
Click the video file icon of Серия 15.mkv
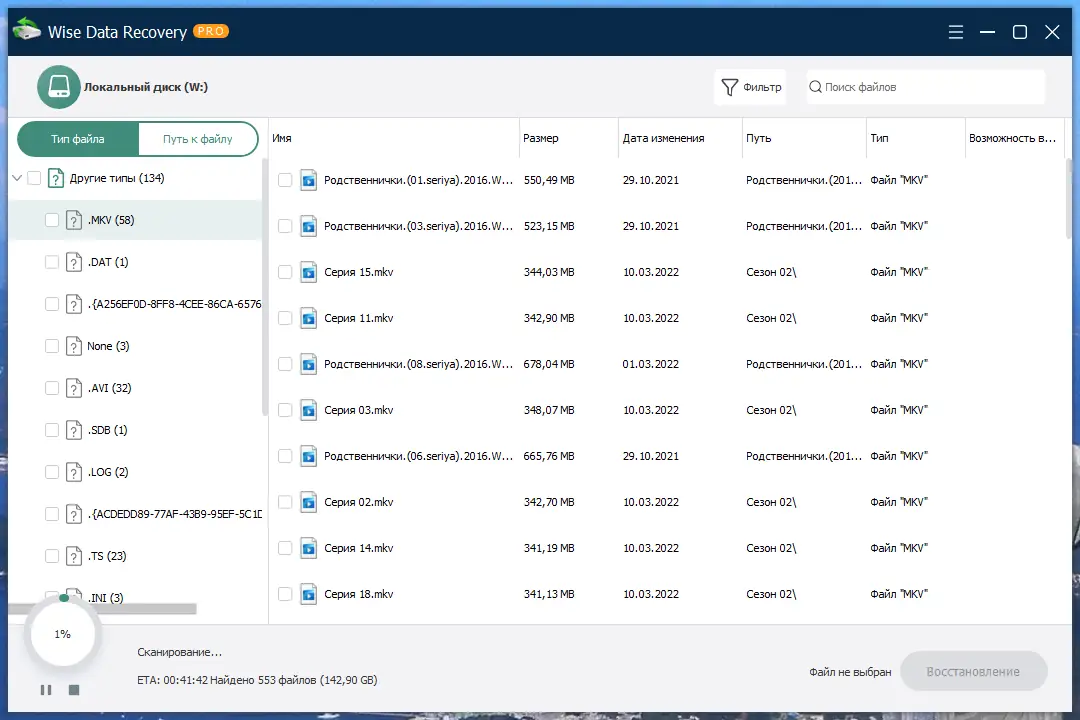click(x=309, y=272)
